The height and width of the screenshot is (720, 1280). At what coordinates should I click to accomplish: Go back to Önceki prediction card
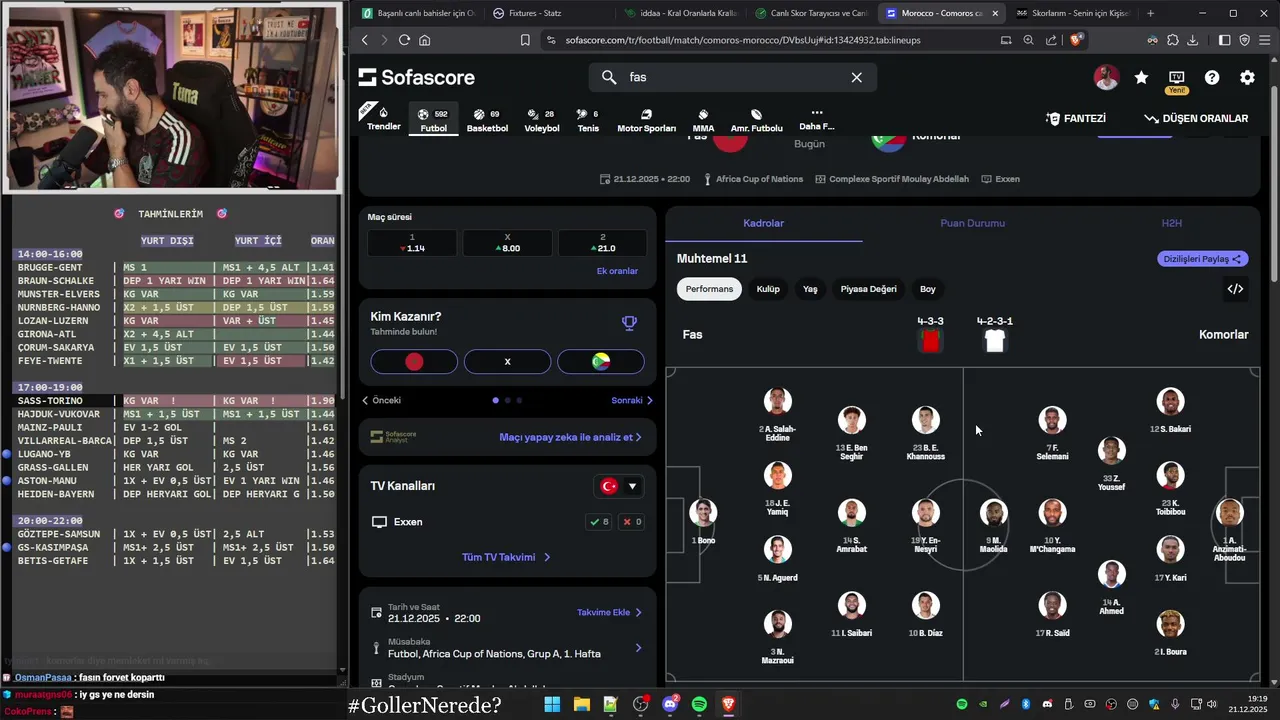(381, 400)
